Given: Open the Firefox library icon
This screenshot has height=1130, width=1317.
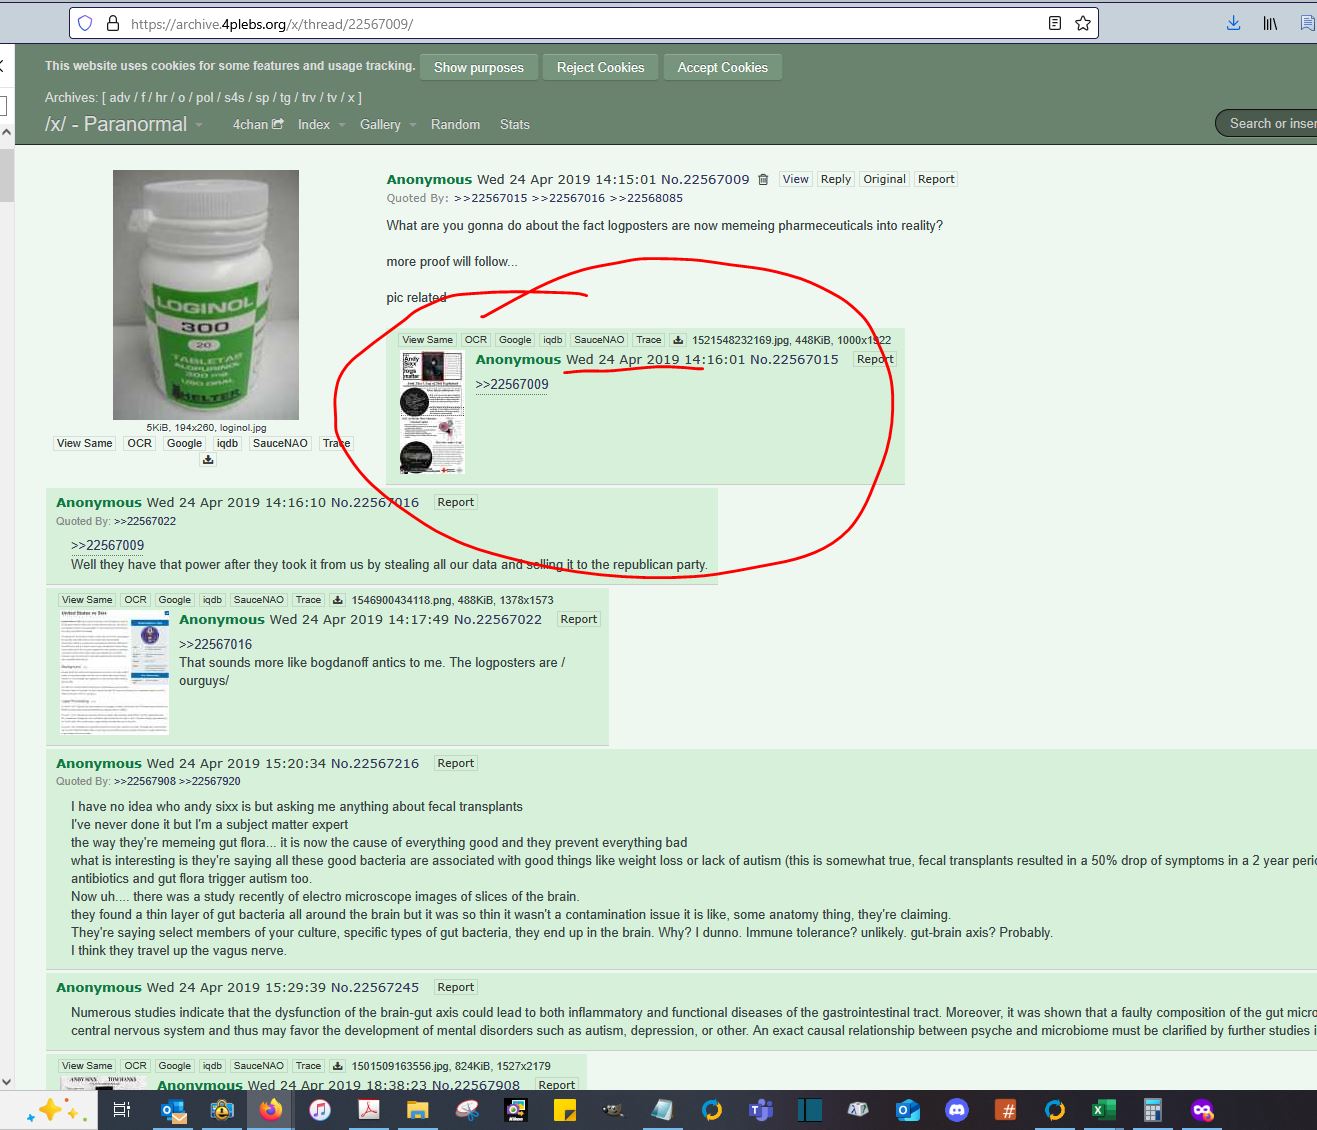Looking at the screenshot, I should [x=1270, y=23].
